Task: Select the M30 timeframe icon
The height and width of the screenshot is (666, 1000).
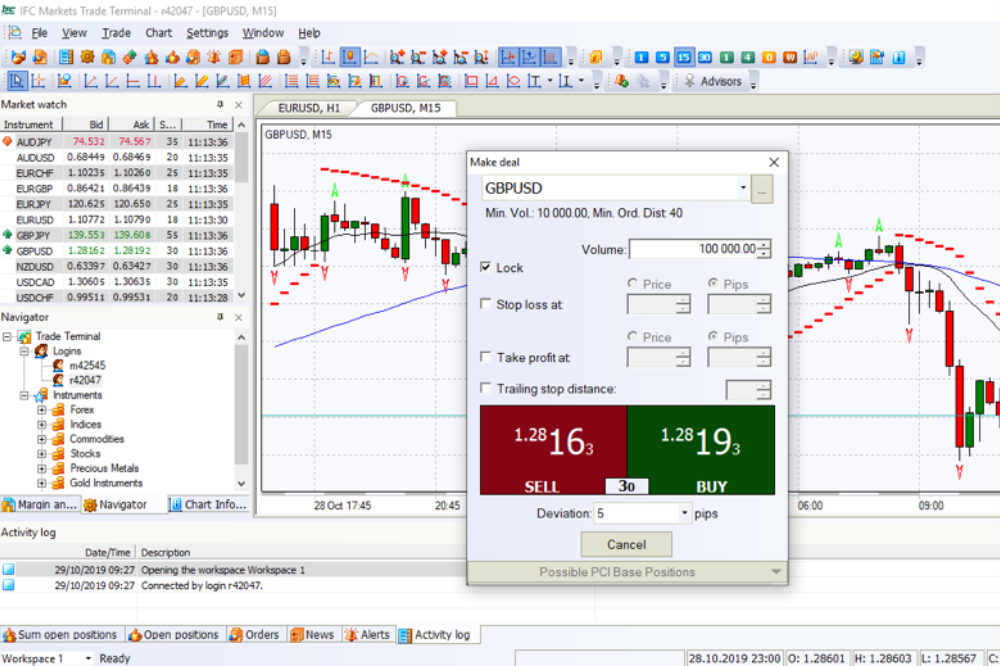Action: [x=705, y=57]
